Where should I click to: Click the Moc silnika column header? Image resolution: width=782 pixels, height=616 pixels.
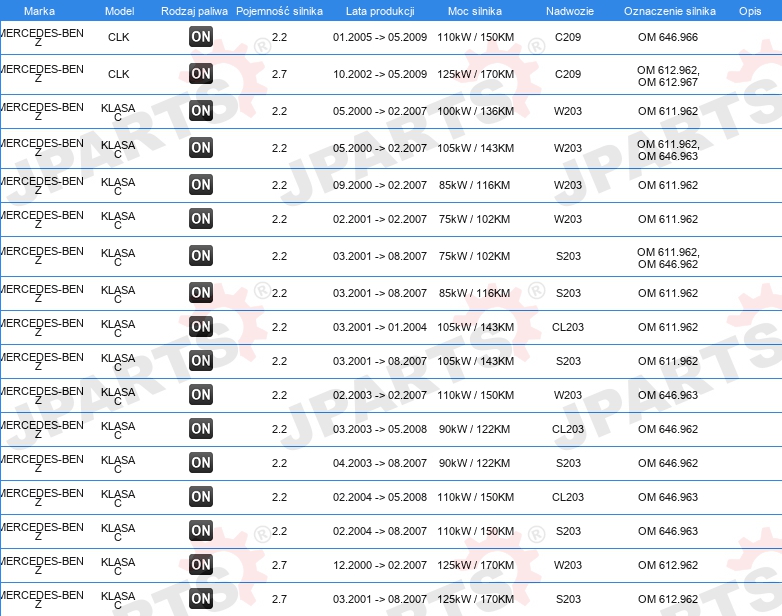[475, 11]
